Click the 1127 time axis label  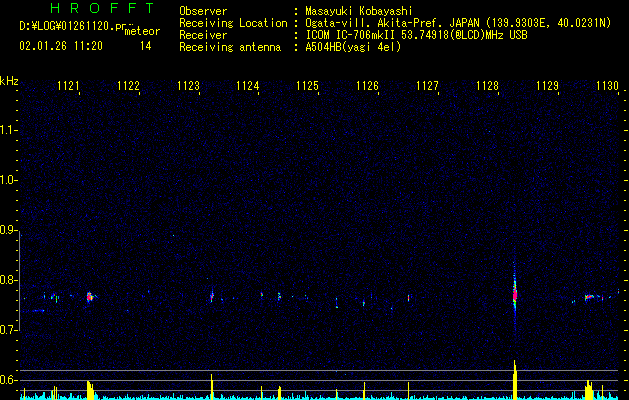pyautogui.click(x=428, y=86)
